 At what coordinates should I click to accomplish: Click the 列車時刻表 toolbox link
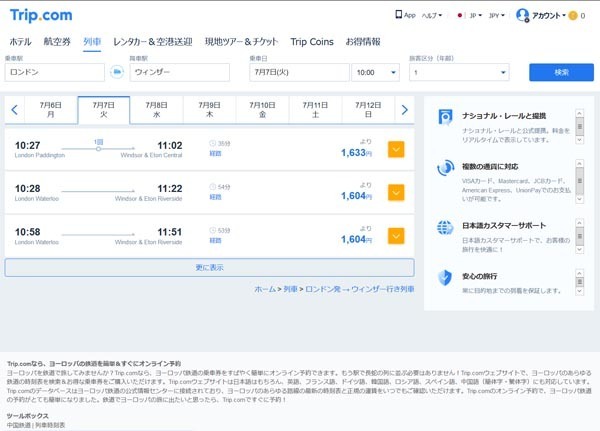(50, 425)
